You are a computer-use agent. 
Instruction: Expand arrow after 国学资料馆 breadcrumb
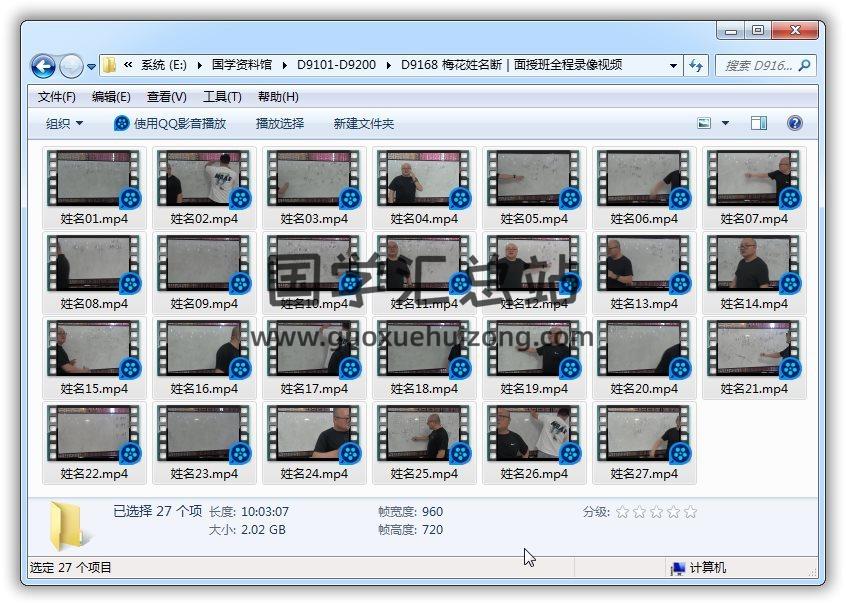click(x=284, y=65)
